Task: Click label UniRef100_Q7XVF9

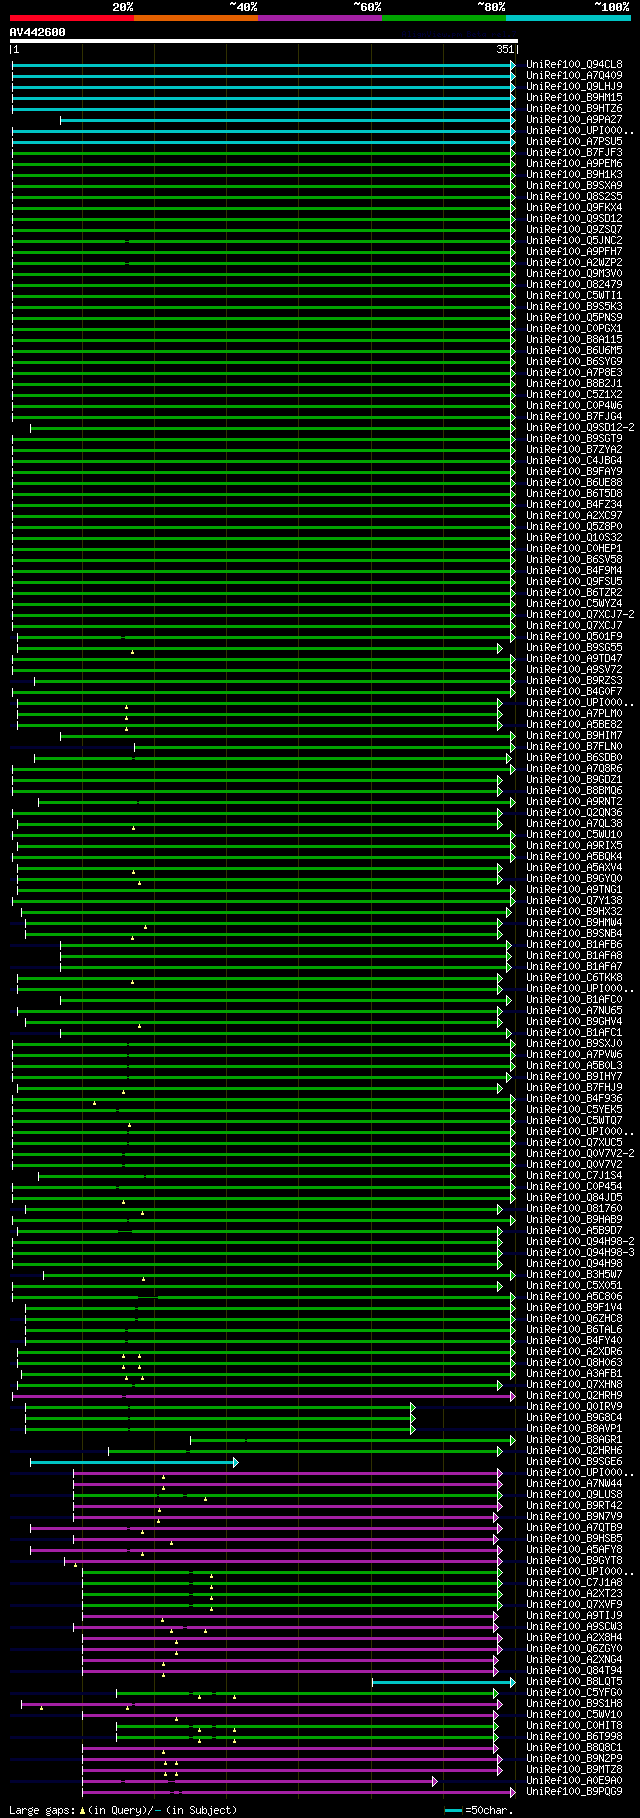Action: coord(574,1605)
